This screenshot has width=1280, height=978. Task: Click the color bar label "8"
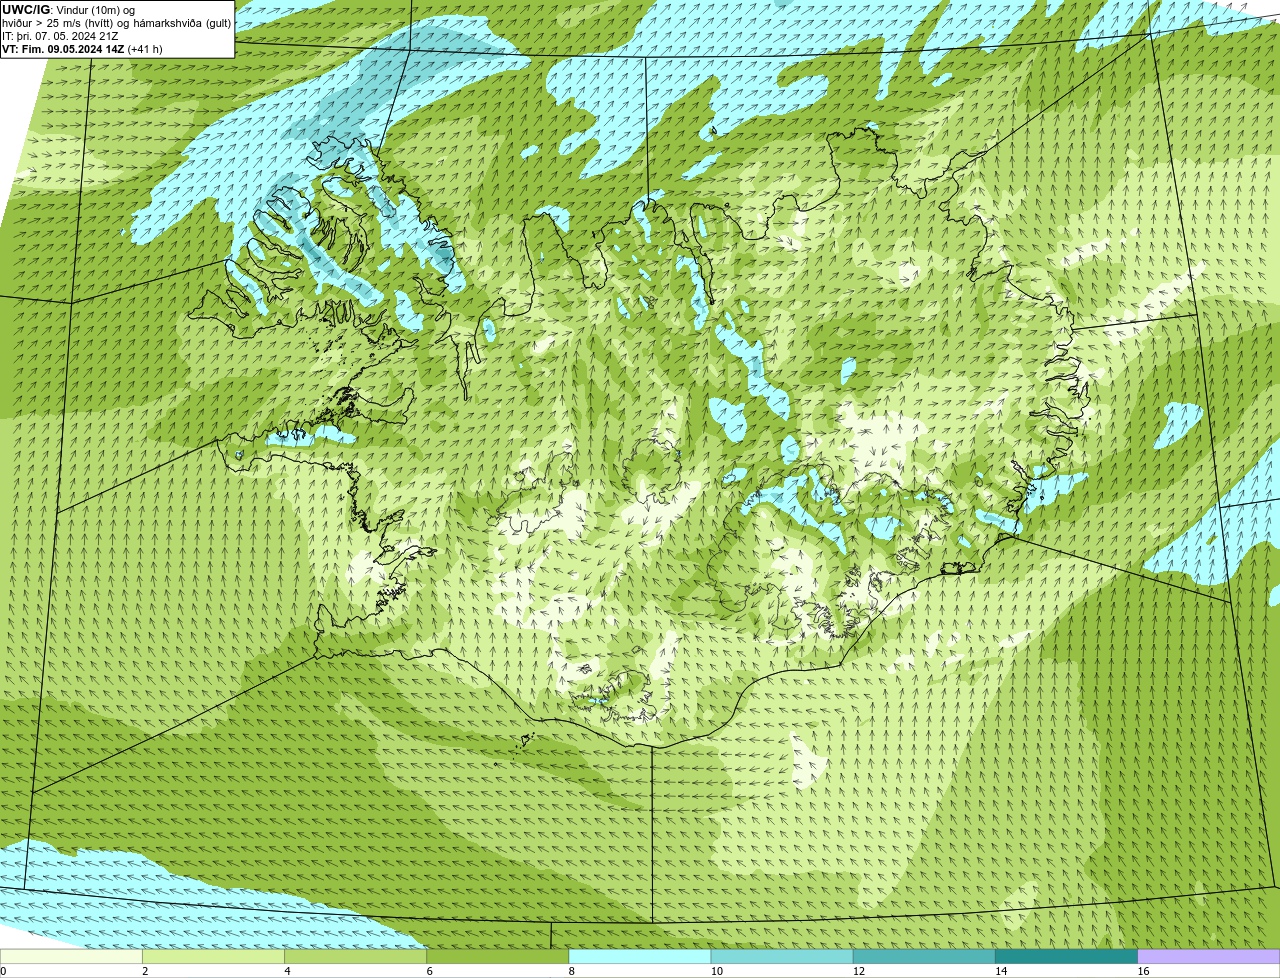click(x=571, y=971)
